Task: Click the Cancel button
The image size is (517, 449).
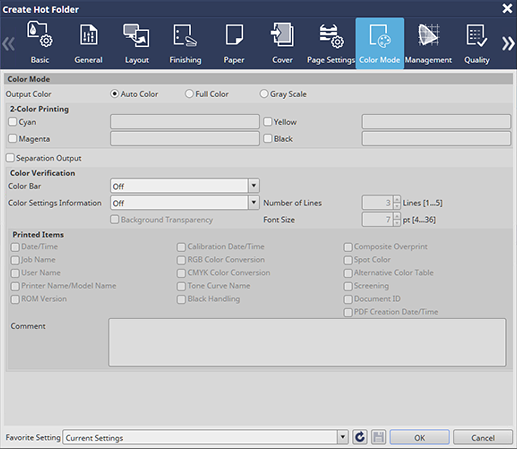Action: (483, 437)
